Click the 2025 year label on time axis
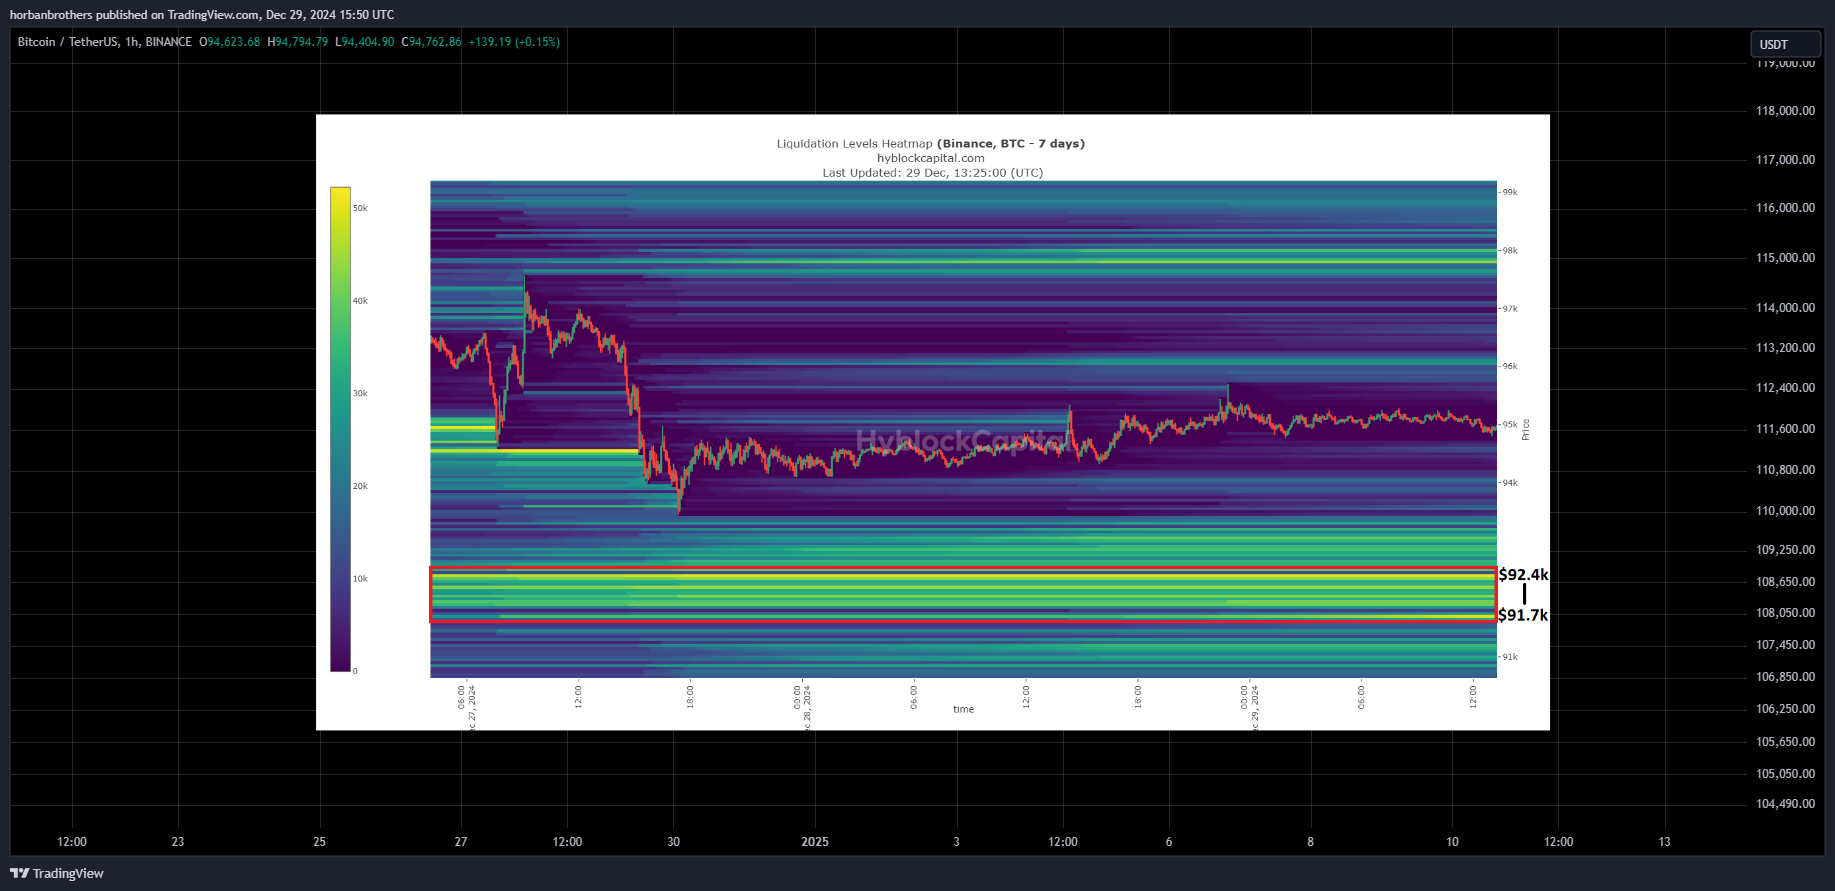The height and width of the screenshot is (891, 1835). pos(815,842)
